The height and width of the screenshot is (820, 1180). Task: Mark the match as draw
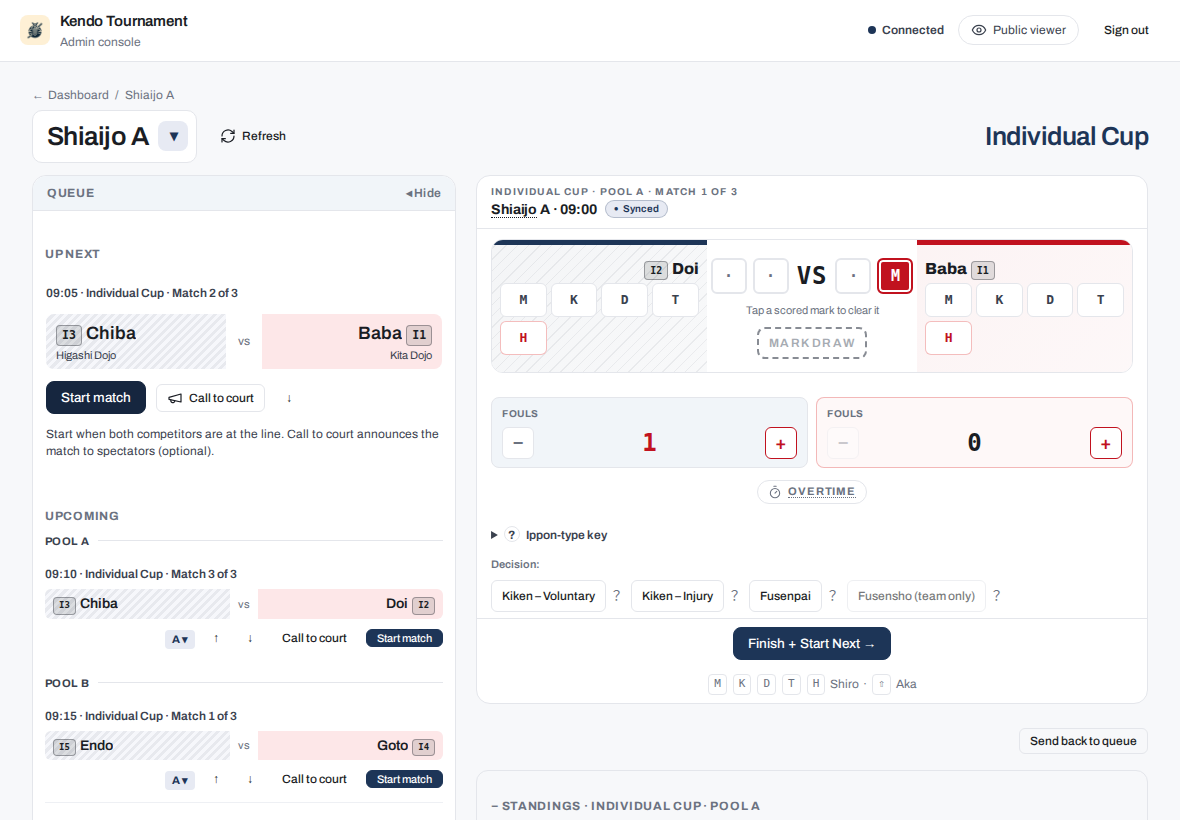pyautogui.click(x=812, y=343)
